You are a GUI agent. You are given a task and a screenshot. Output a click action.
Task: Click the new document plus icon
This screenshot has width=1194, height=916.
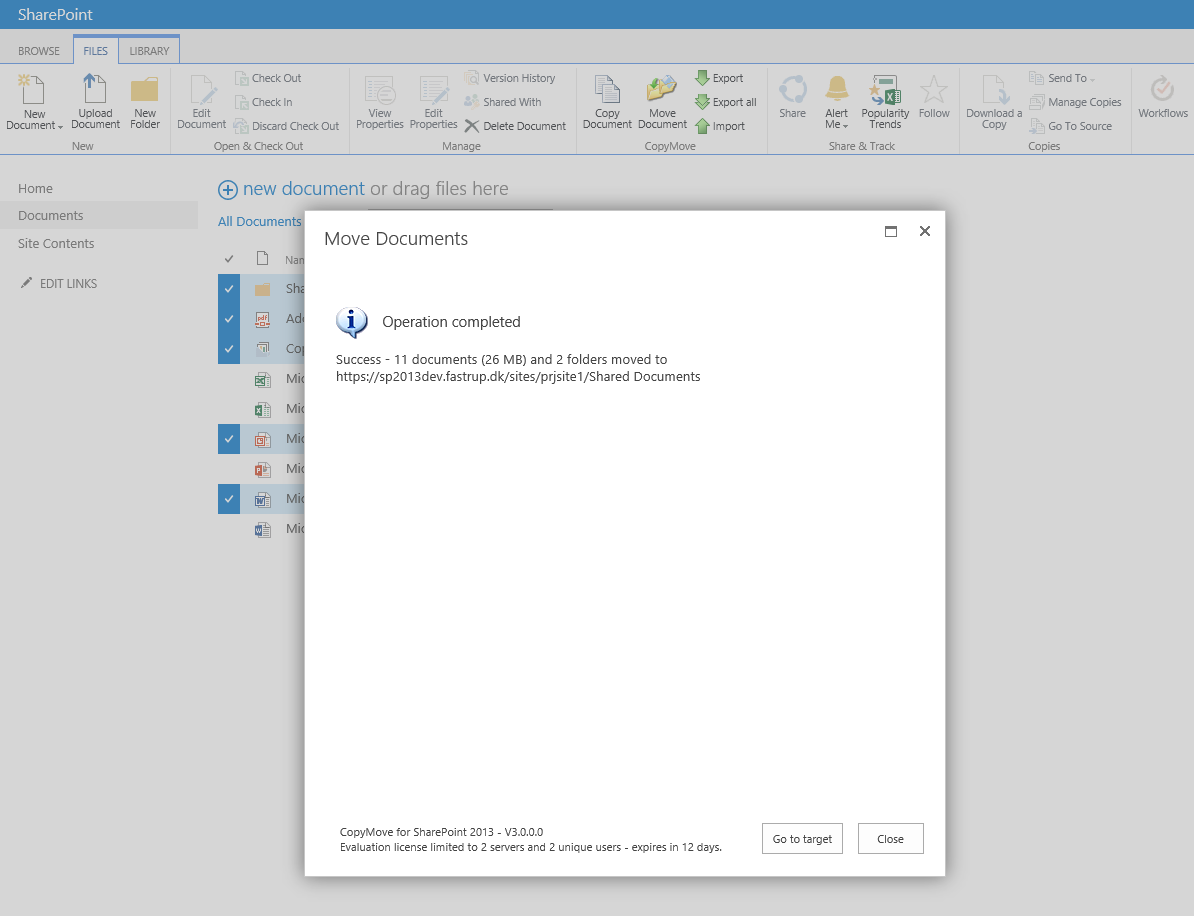(x=228, y=190)
